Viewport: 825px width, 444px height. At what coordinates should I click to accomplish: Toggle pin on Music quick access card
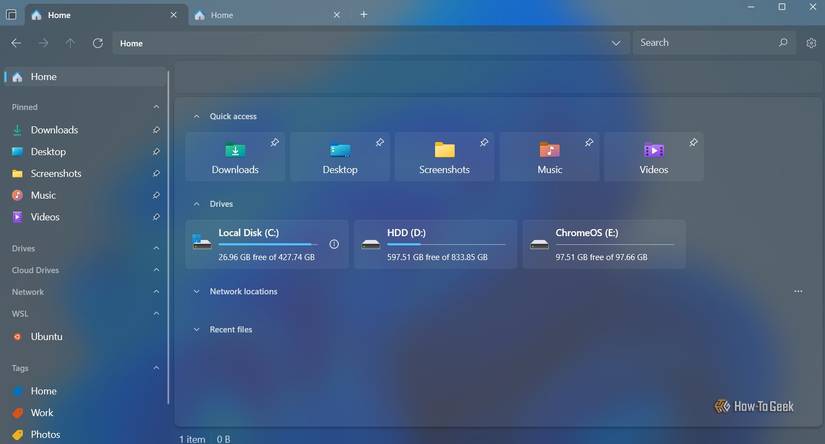coord(589,143)
